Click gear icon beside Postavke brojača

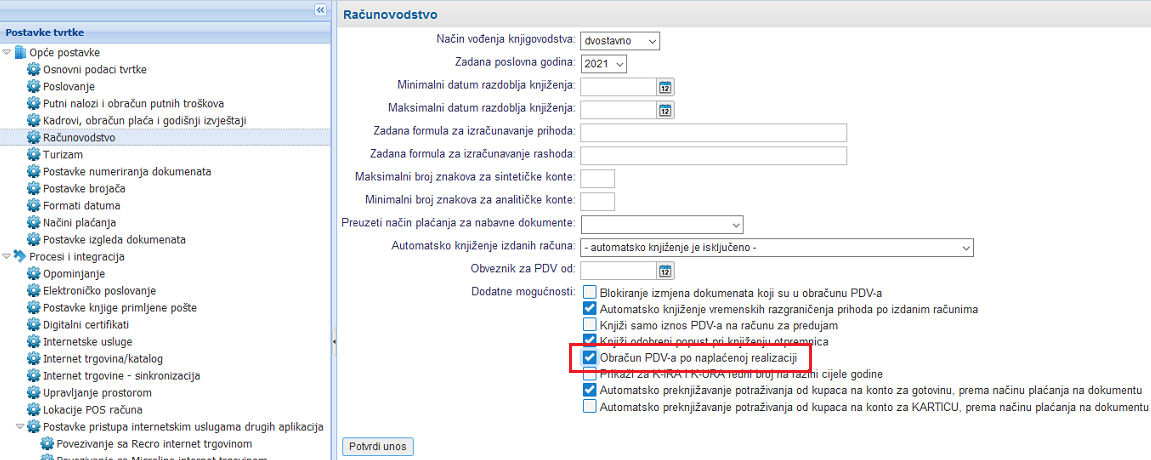coord(34,189)
